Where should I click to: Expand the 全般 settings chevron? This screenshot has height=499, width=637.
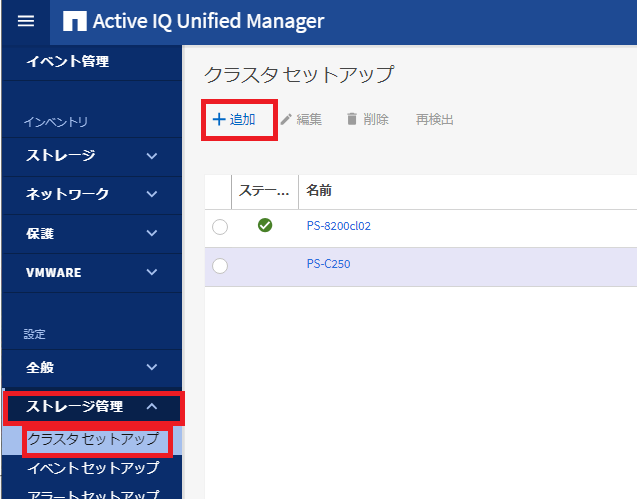[152, 367]
